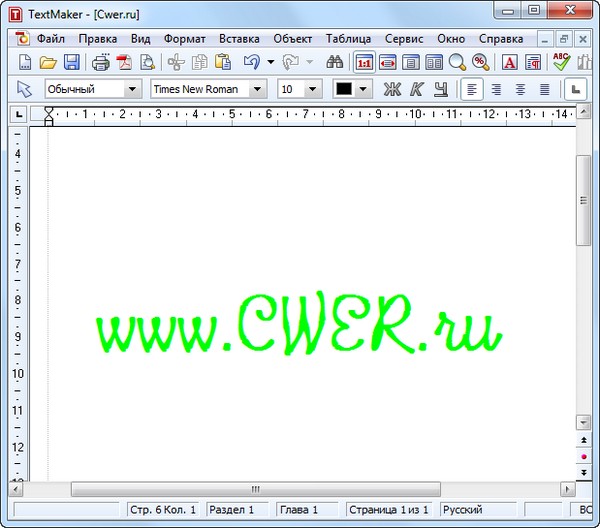Show full page view icon

pyautogui.click(x=411, y=62)
